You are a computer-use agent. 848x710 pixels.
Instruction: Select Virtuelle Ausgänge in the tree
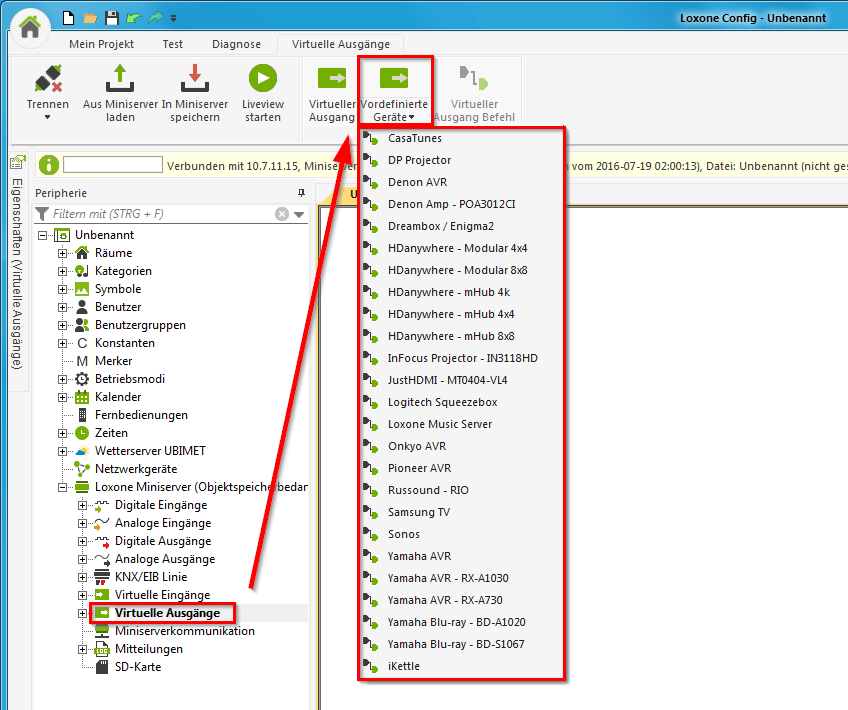click(x=167, y=613)
